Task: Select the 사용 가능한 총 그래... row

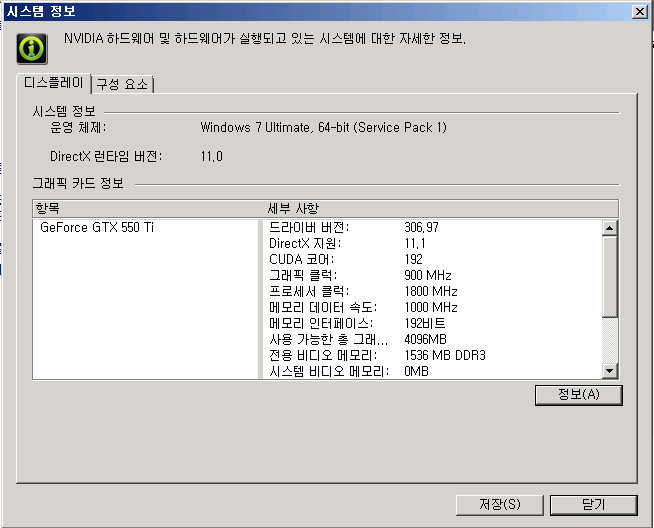Action: [329, 339]
